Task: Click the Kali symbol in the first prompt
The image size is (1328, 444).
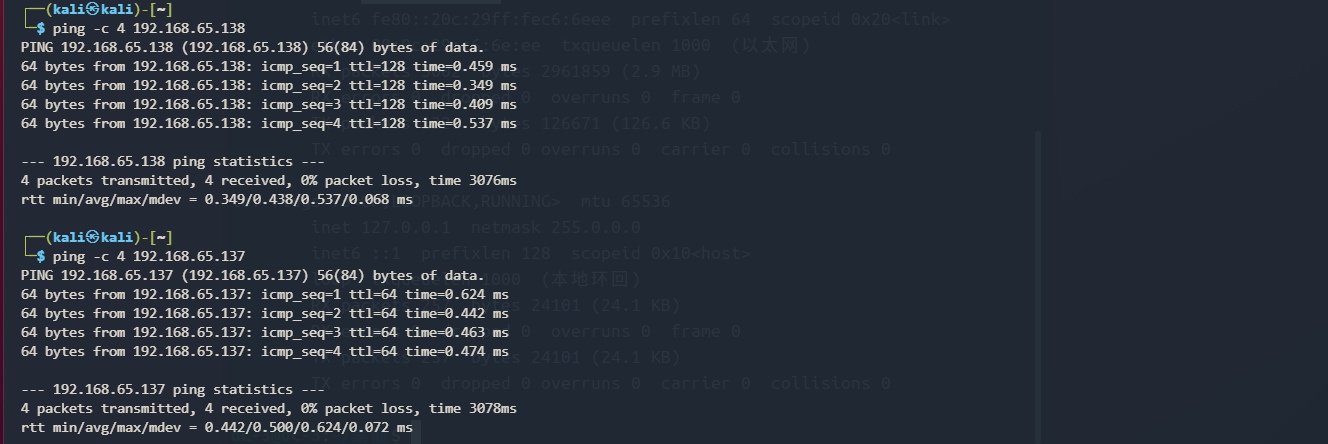Action: point(92,9)
